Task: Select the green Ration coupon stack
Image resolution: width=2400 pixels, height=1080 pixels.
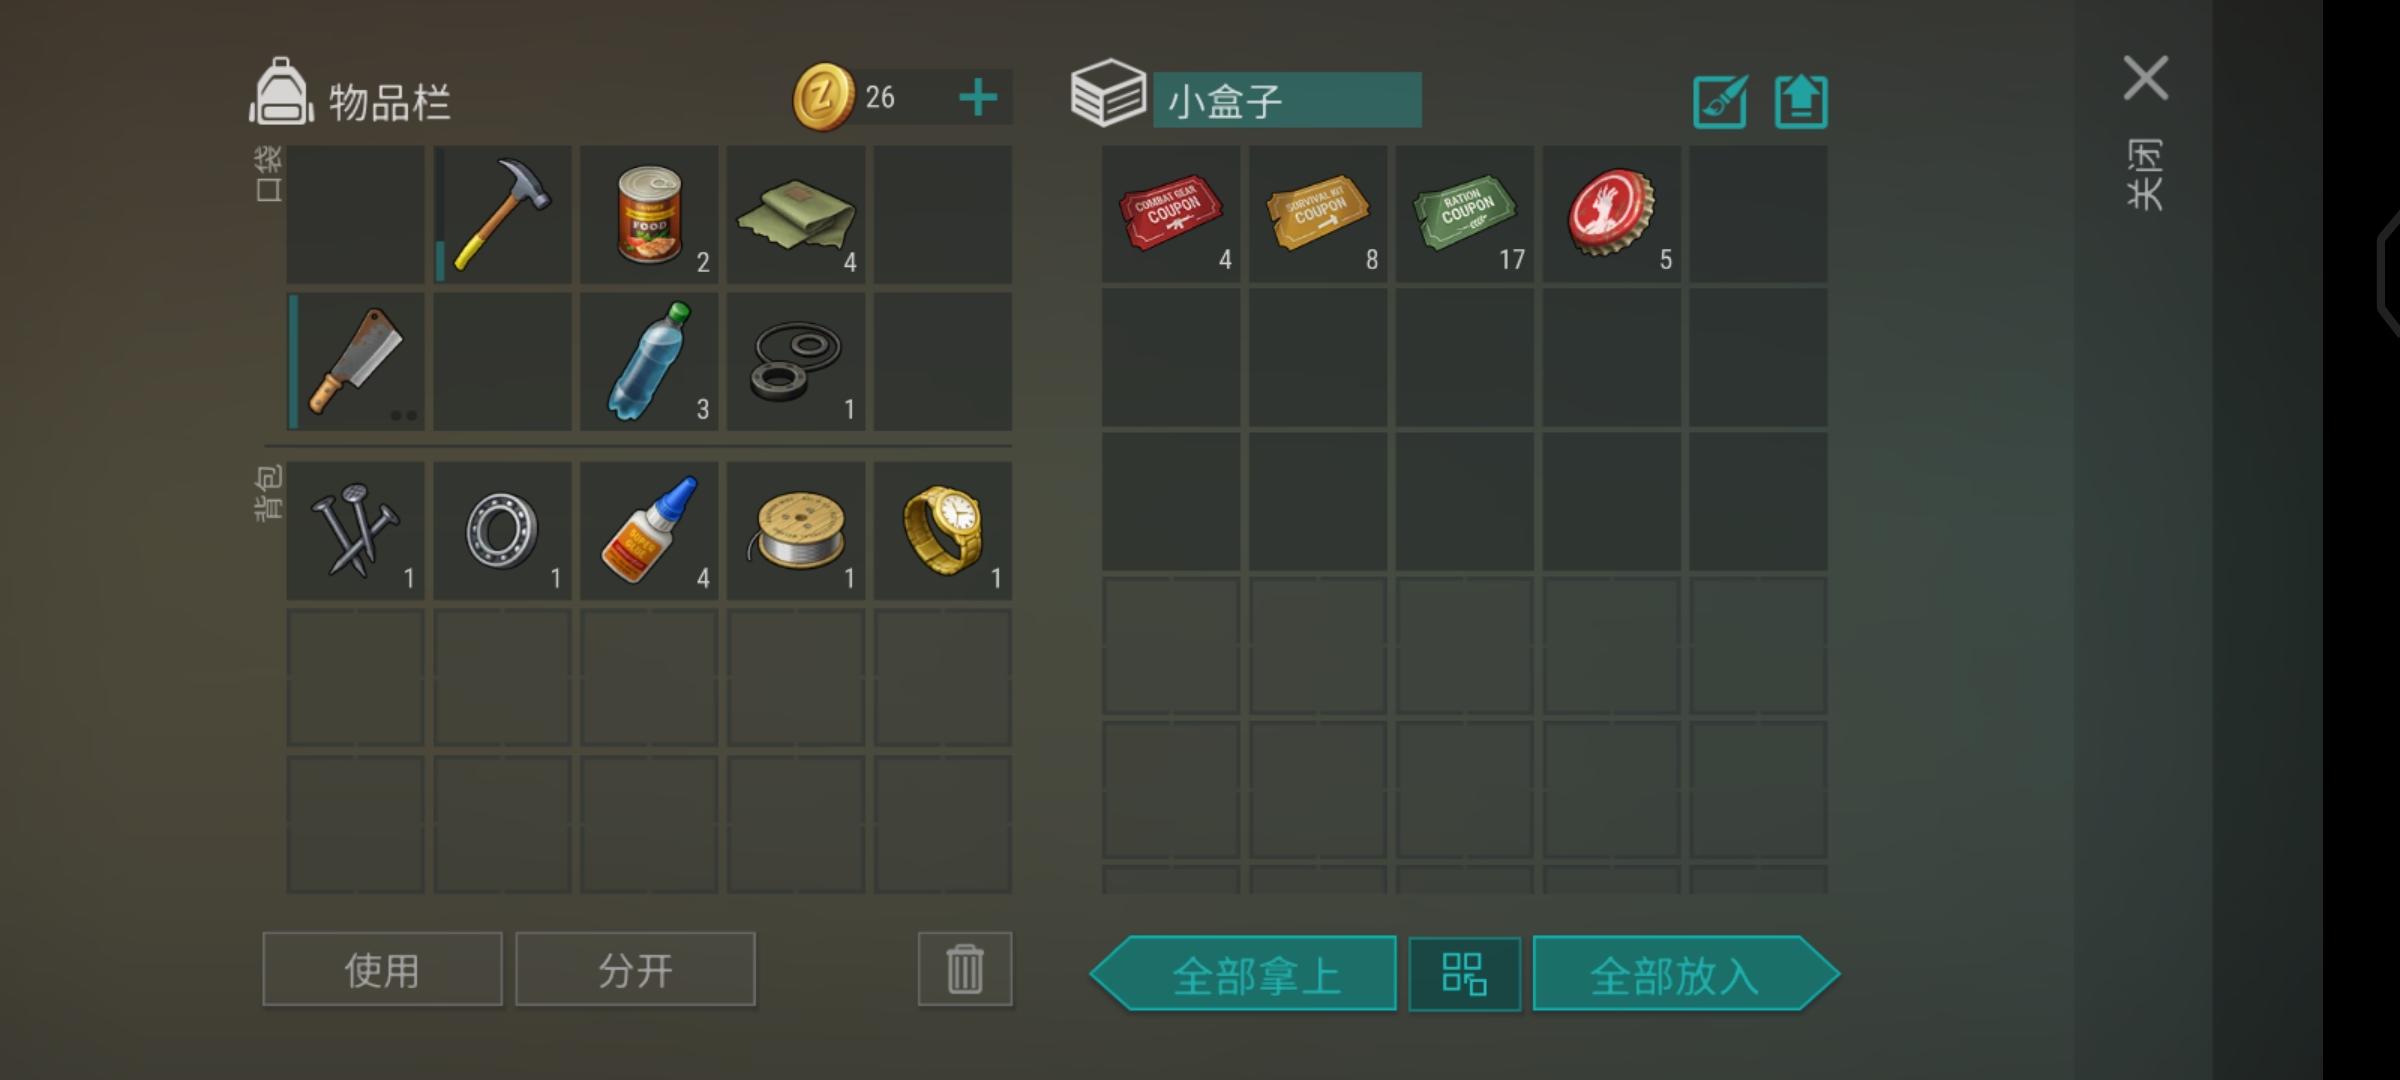Action: tap(1465, 214)
